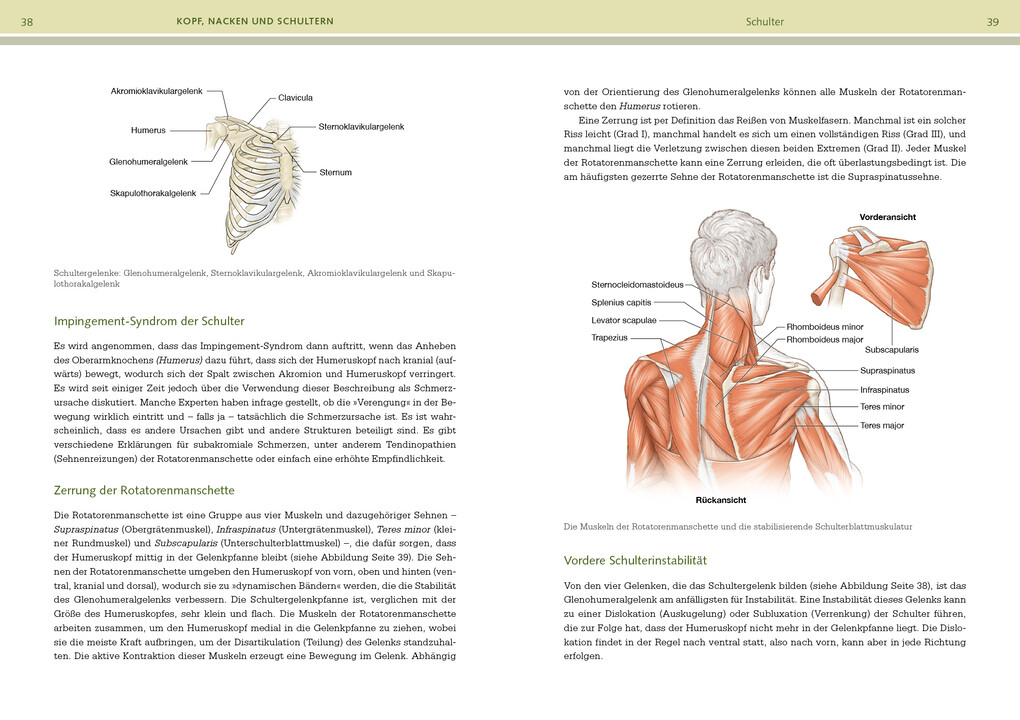Viewport: 1020px width, 720px height.
Task: Select the caption starting 'Schultergelenke: Glenohumeralgelenk'
Action: tap(254, 278)
